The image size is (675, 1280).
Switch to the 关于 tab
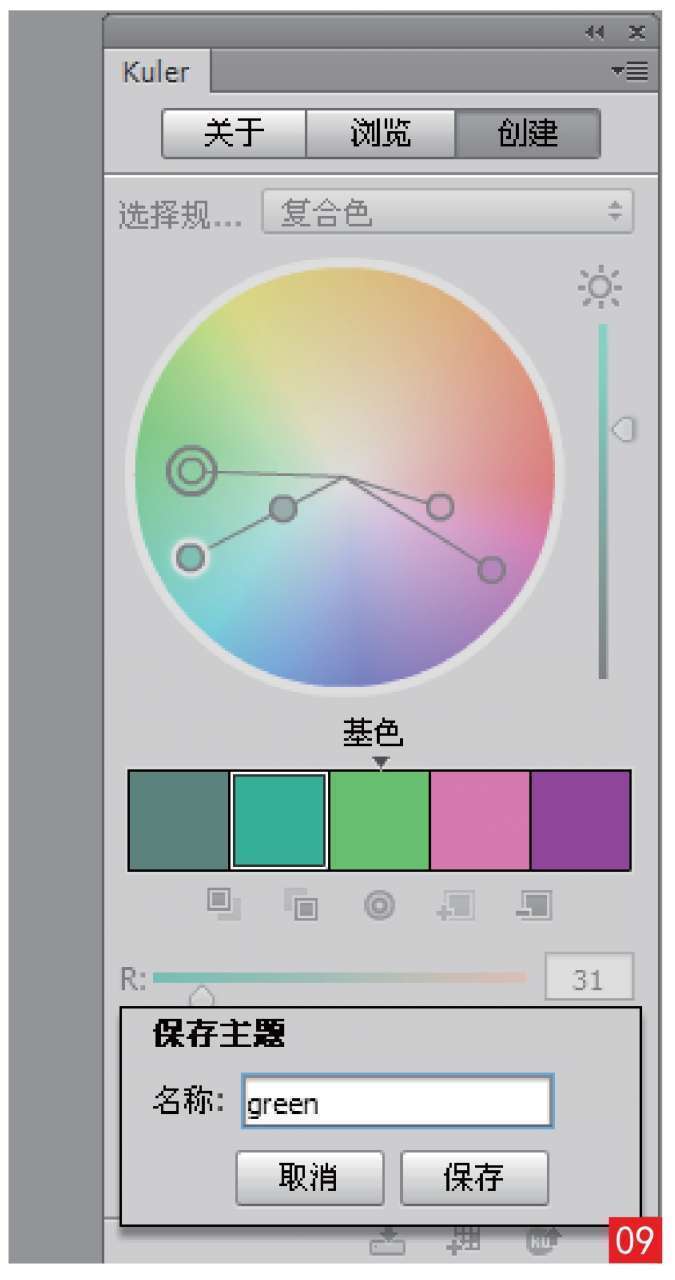(x=234, y=134)
